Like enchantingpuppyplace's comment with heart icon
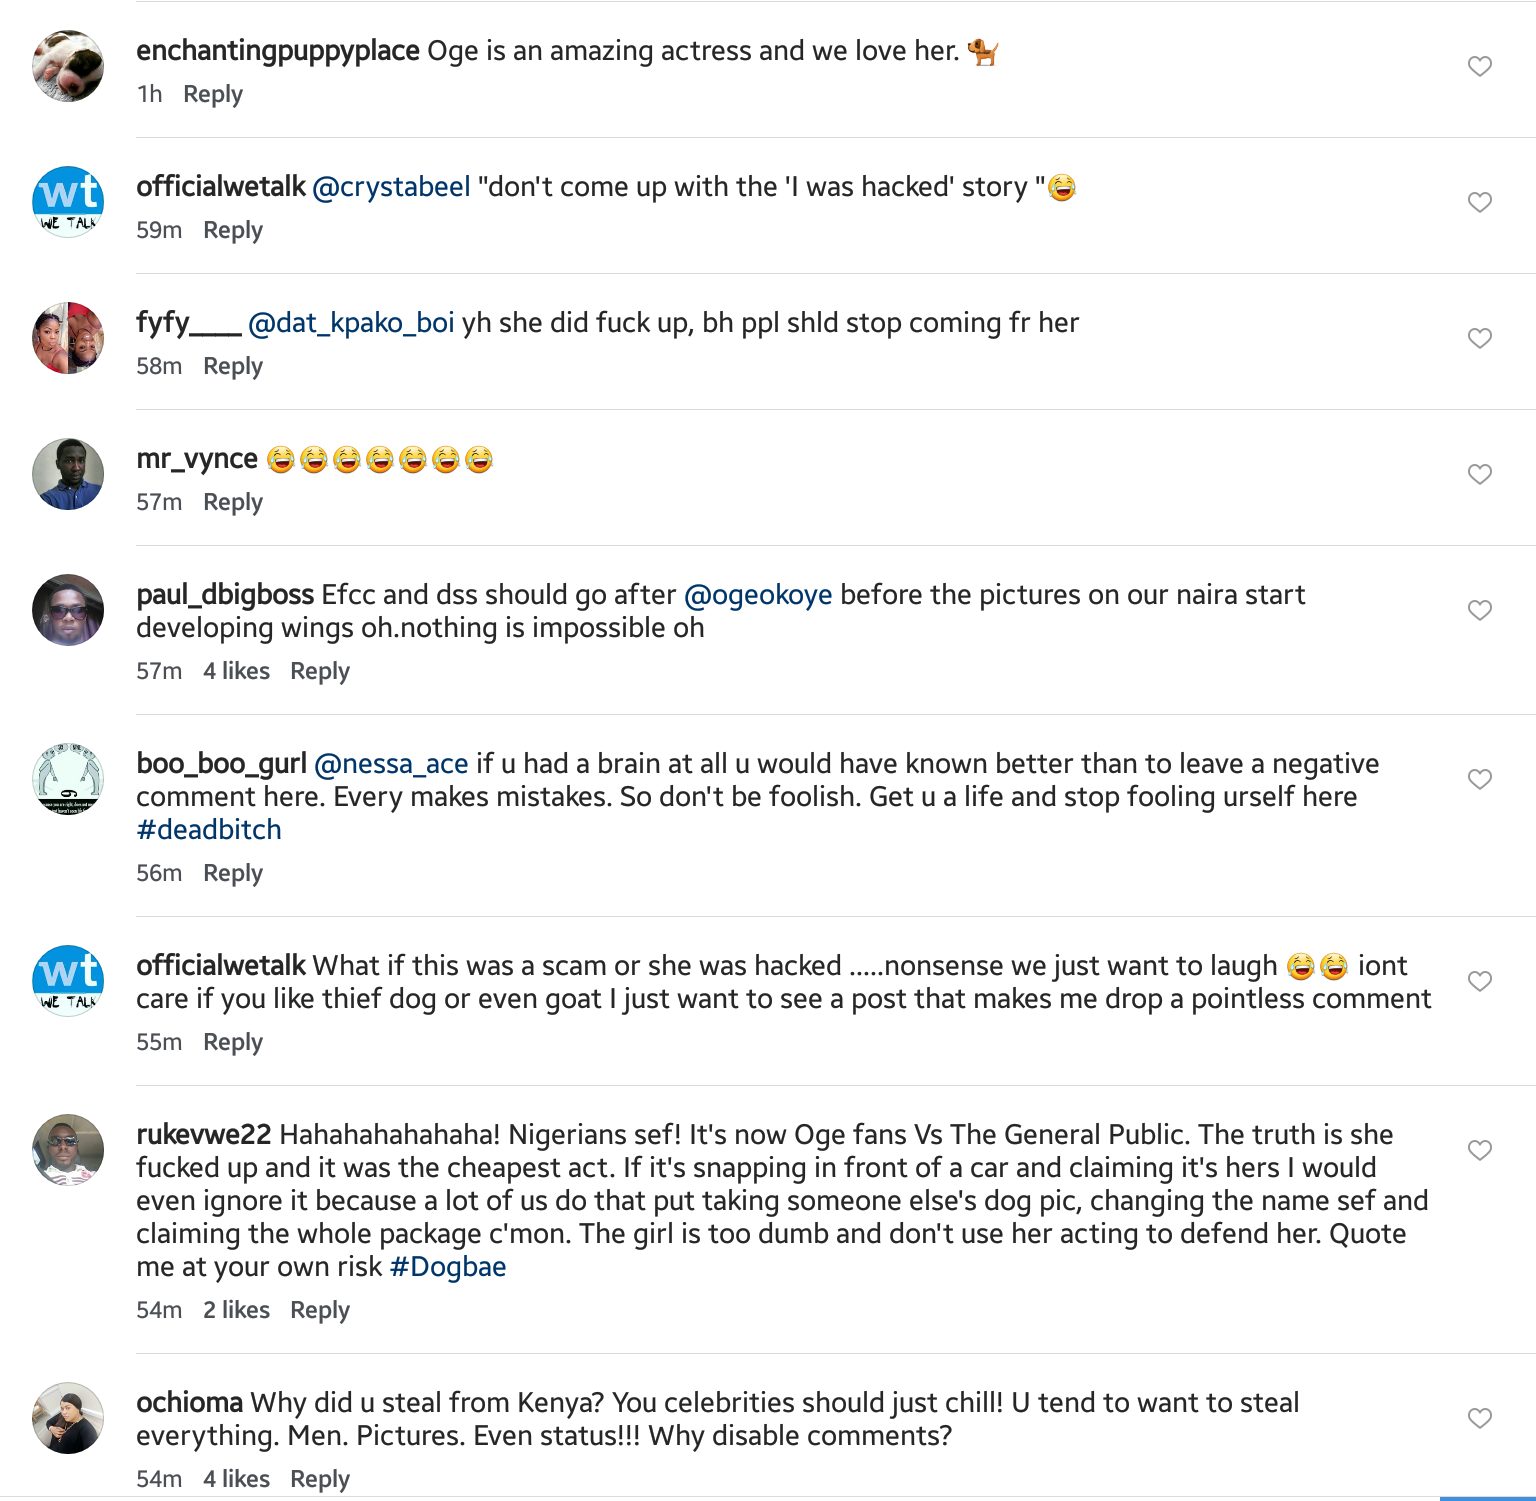Viewport: 1536px width, 1501px height. pyautogui.click(x=1480, y=66)
